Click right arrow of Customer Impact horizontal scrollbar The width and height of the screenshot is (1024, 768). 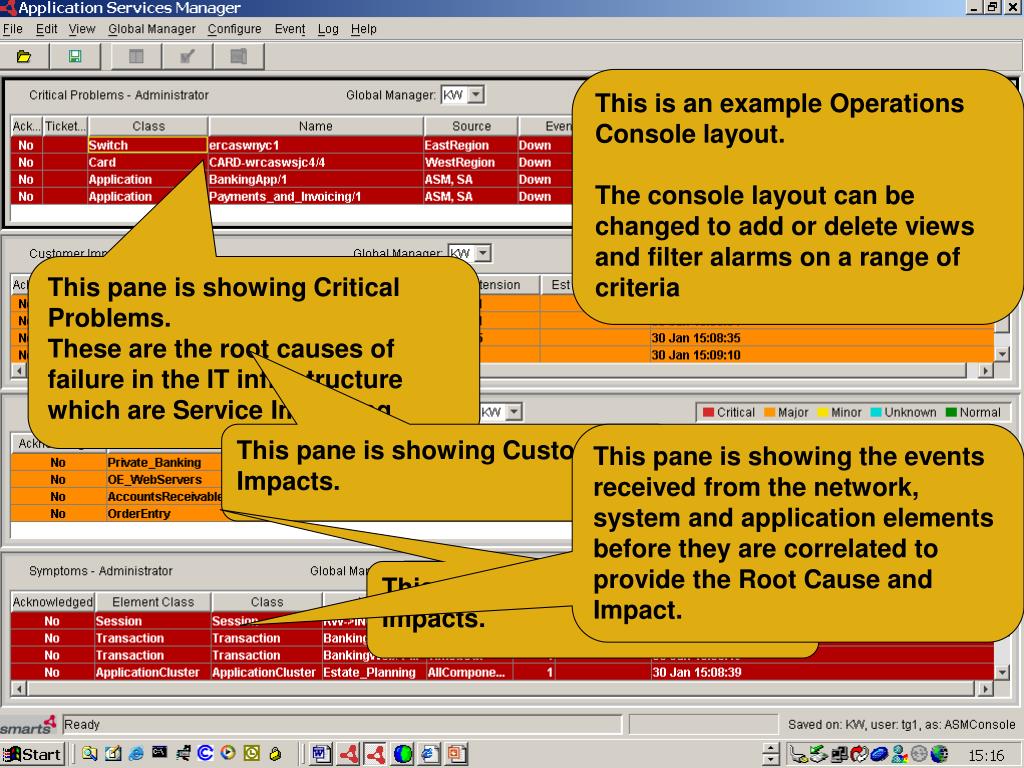[985, 371]
